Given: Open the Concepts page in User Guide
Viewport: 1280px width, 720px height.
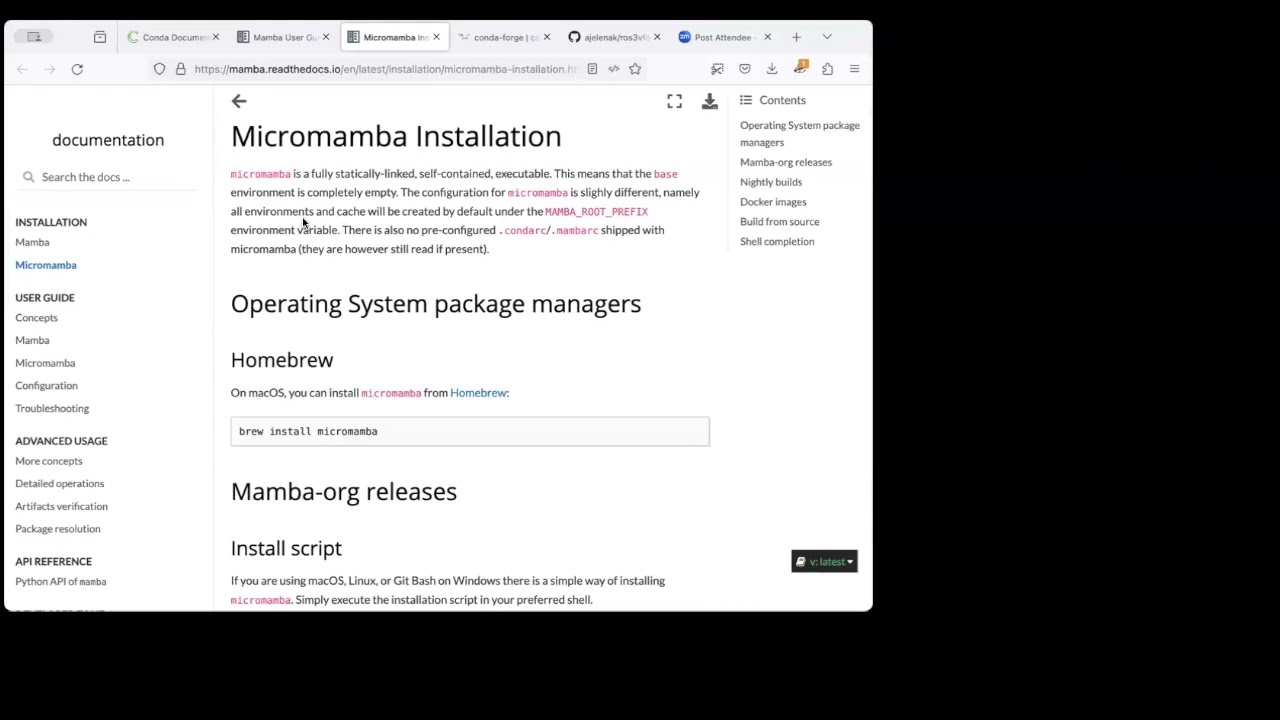Looking at the screenshot, I should pos(36,318).
